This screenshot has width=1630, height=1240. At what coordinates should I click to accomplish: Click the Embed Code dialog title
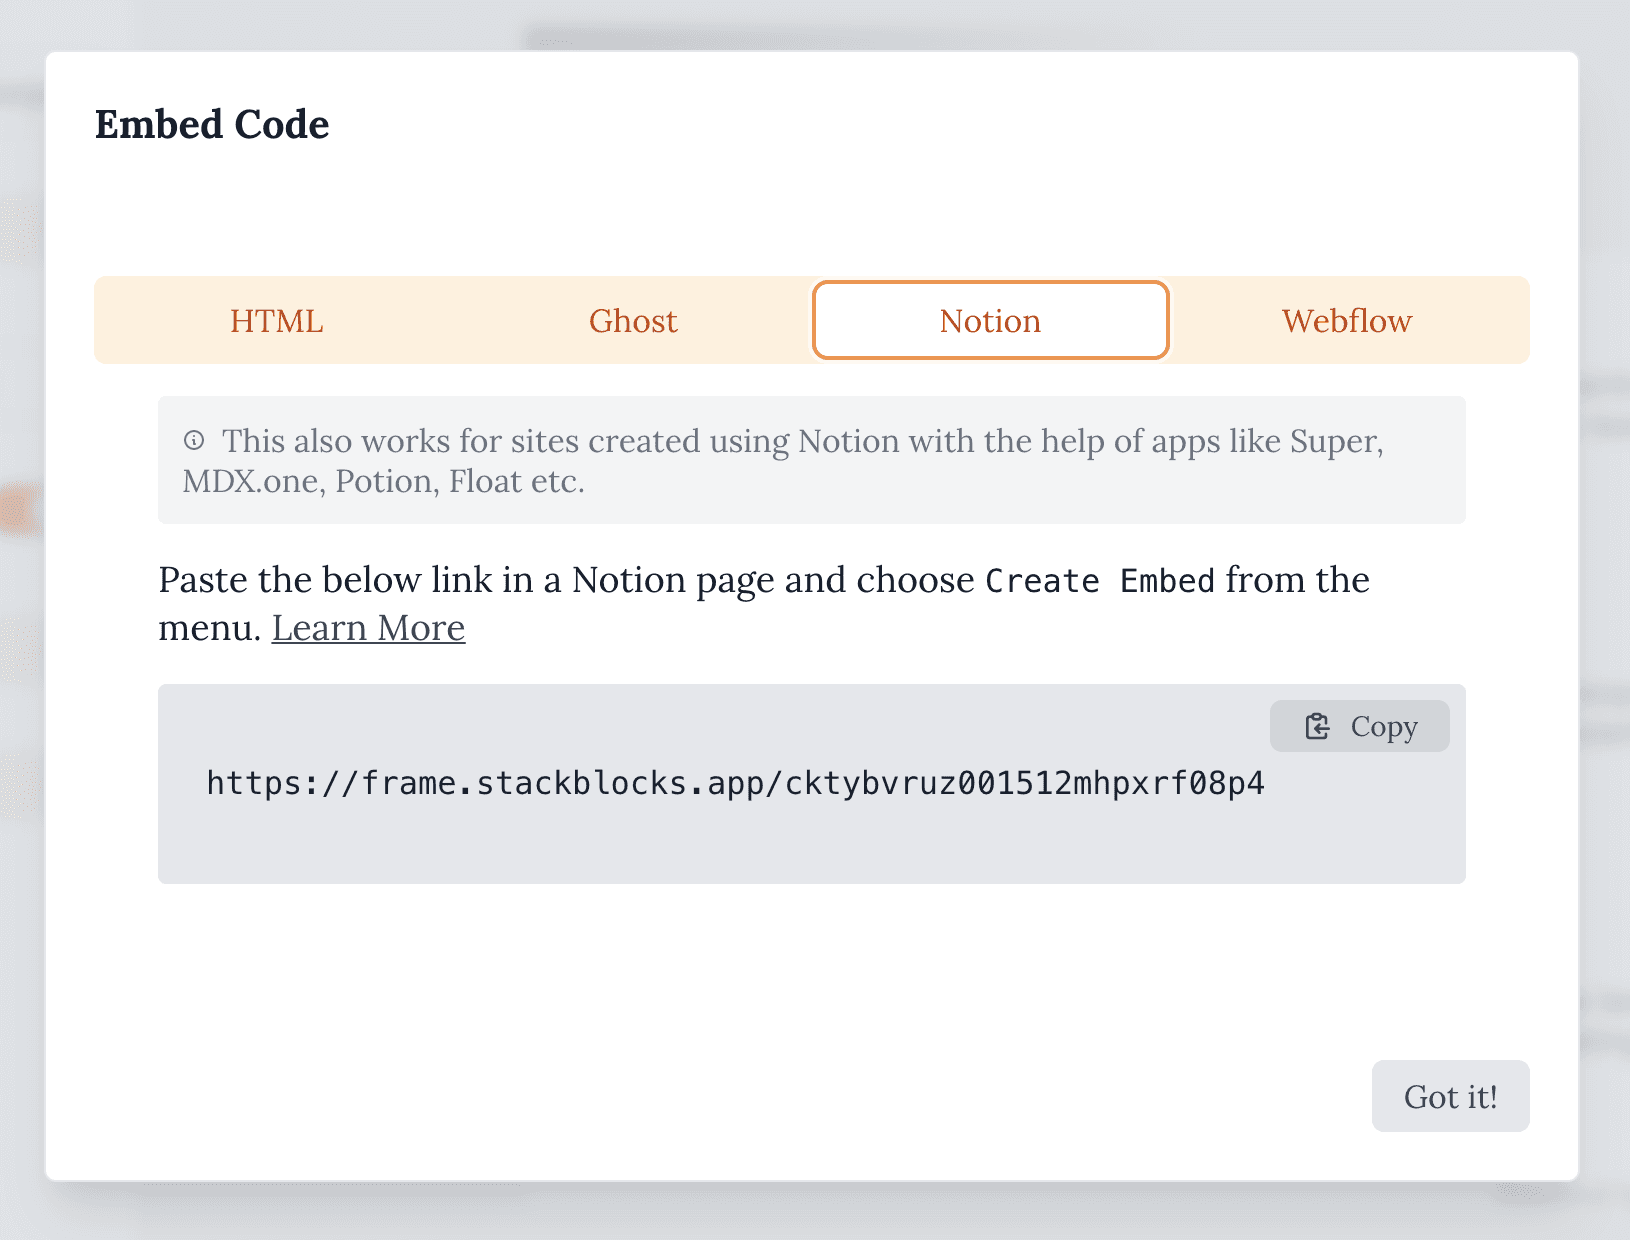point(212,124)
